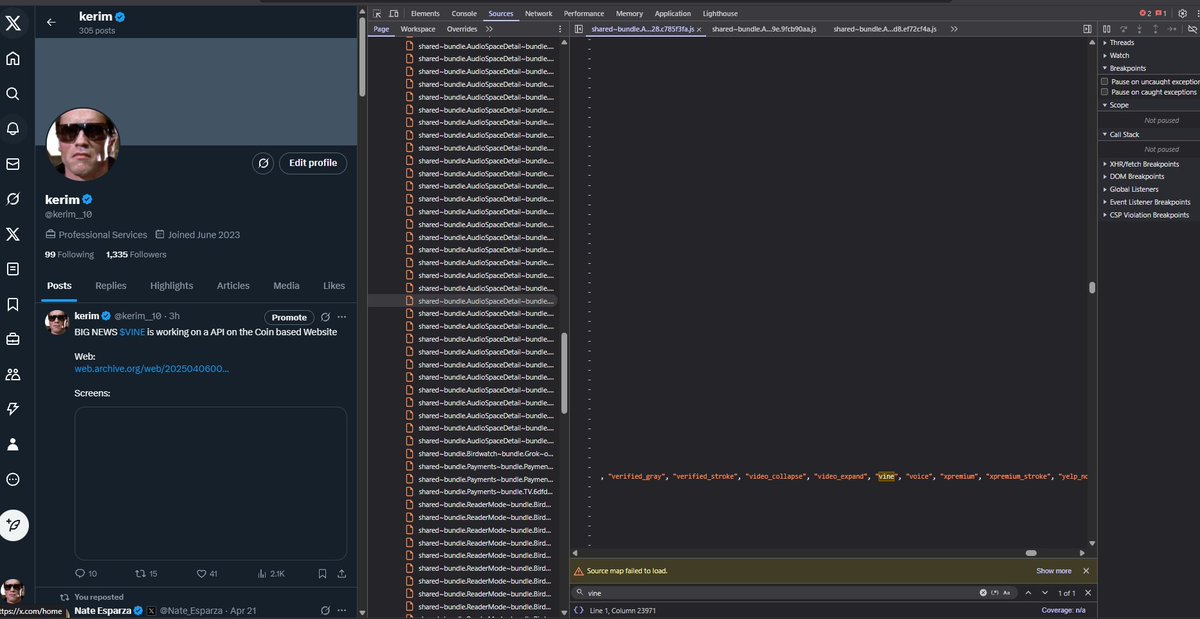Toggle the deactivate breakpoints icon
Viewport: 1200px width, 619px height.
1192,29
